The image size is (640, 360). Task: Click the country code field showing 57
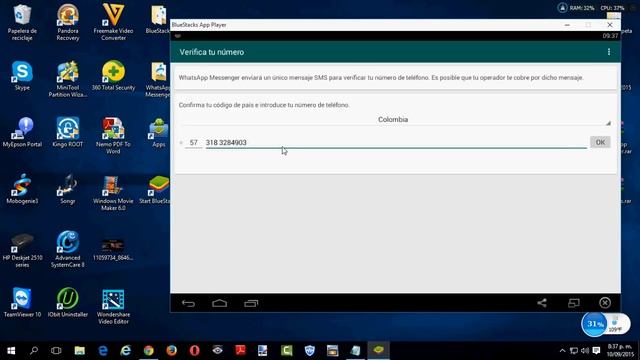(x=193, y=142)
